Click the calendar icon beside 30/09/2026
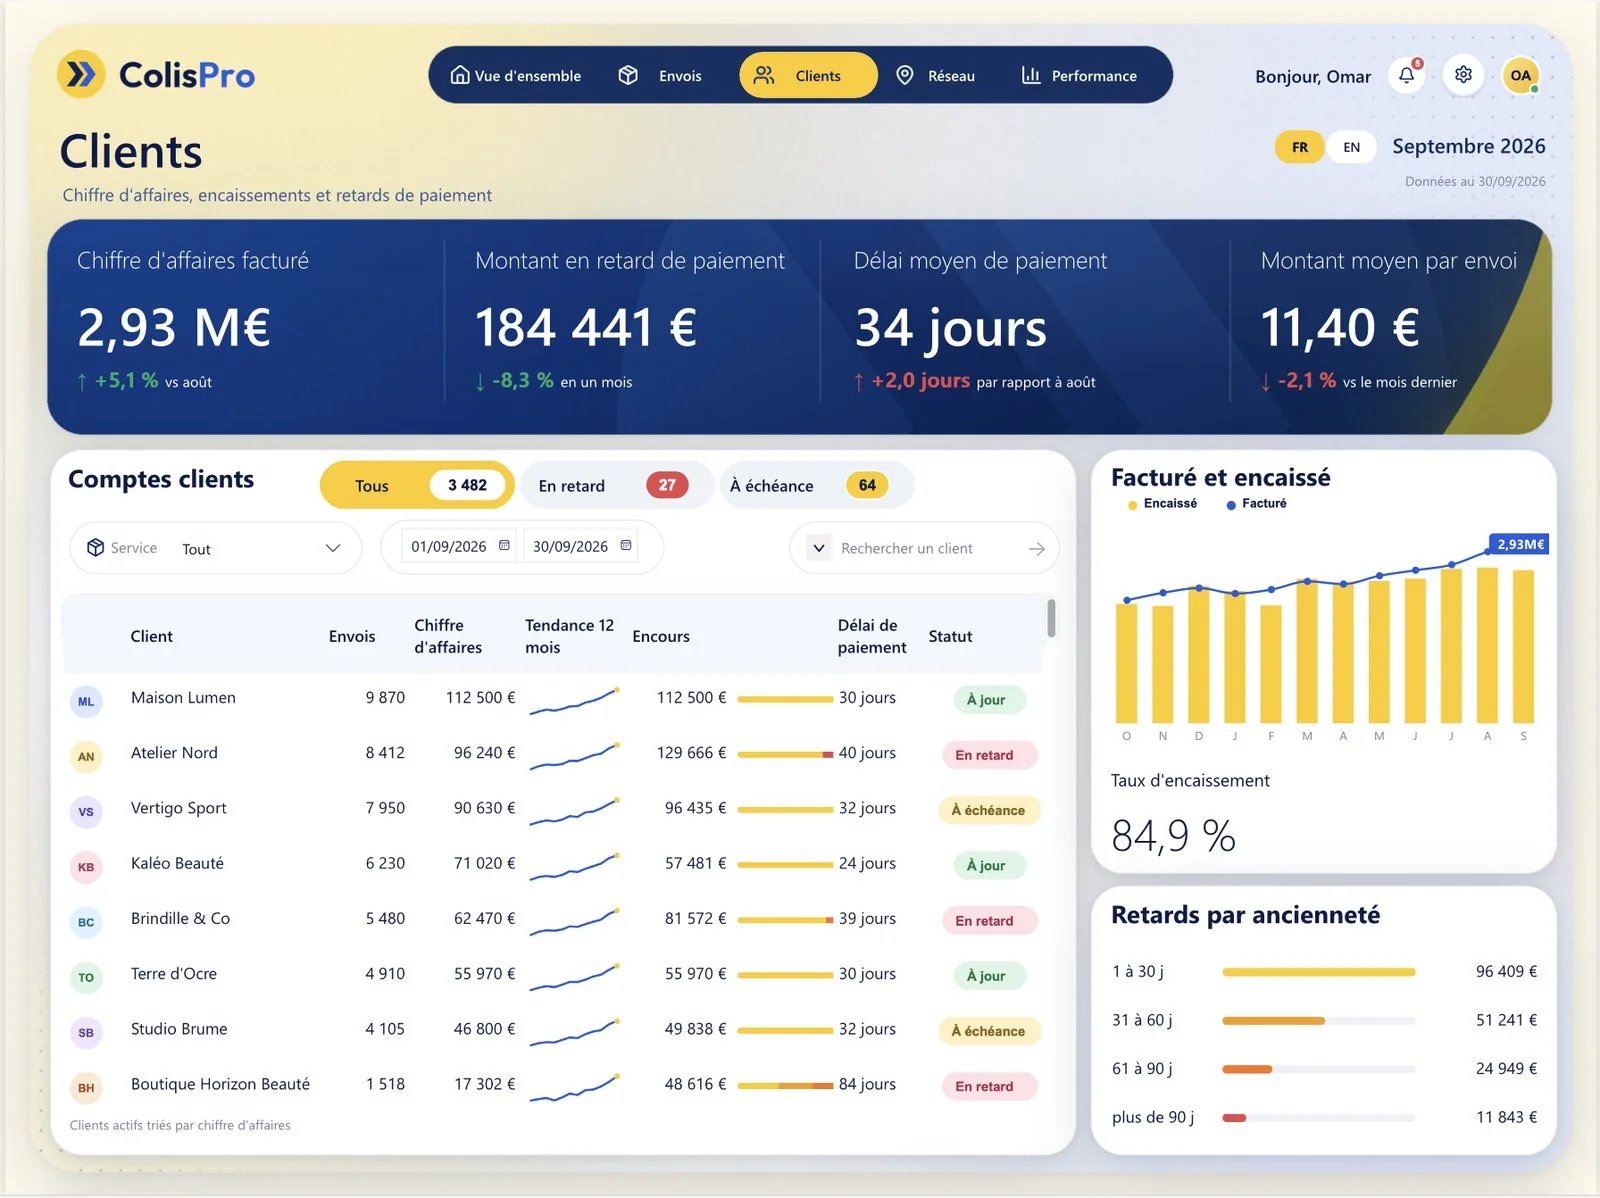 tap(626, 546)
